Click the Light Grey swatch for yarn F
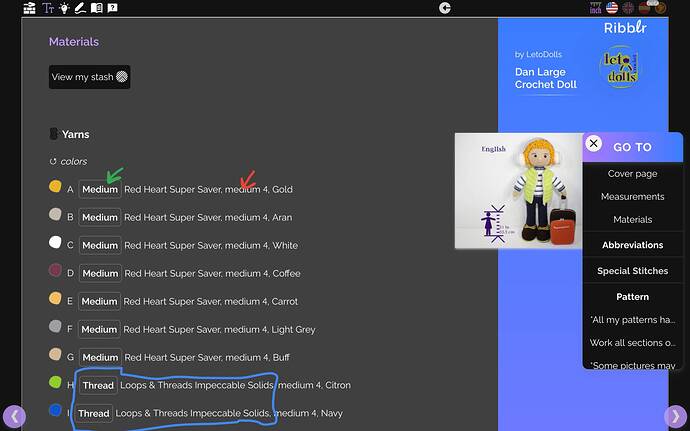690x431 pixels. tap(55, 326)
